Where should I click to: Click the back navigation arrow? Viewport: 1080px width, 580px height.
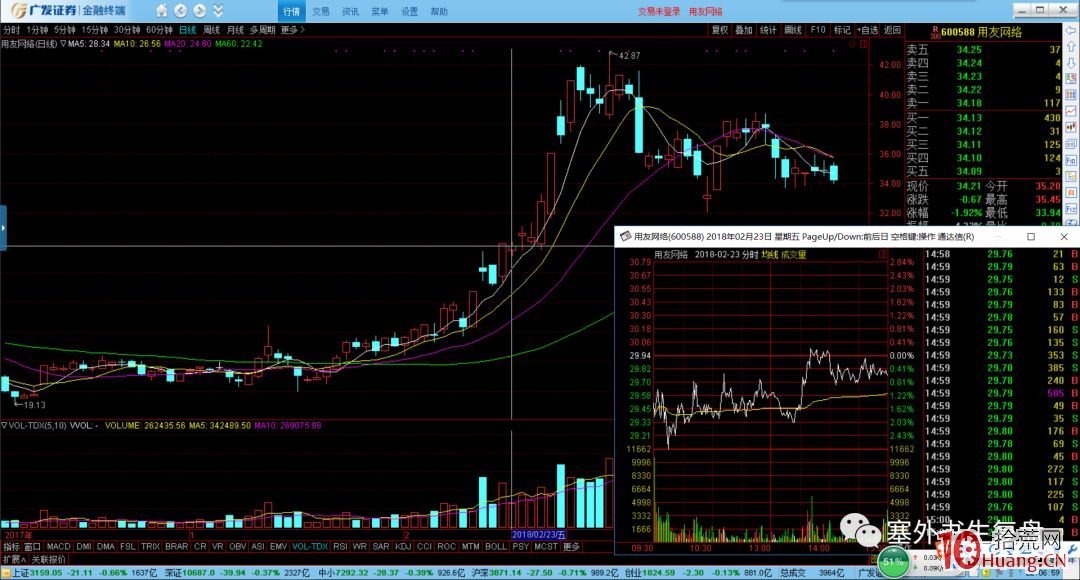(180, 10)
